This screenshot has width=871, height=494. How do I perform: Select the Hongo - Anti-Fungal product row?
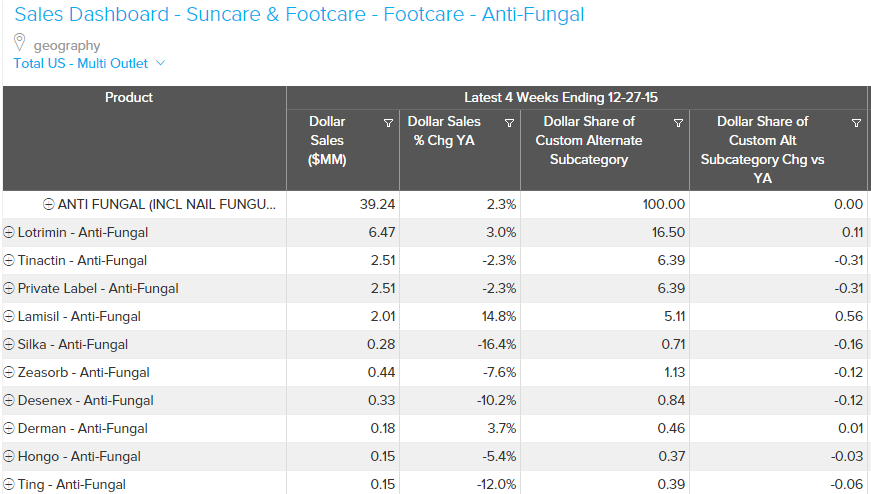click(x=79, y=456)
